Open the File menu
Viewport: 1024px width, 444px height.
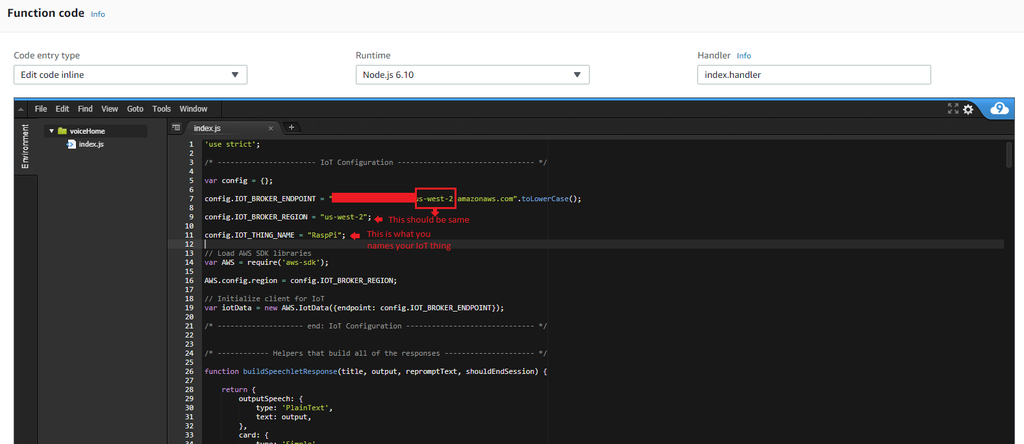(41, 109)
